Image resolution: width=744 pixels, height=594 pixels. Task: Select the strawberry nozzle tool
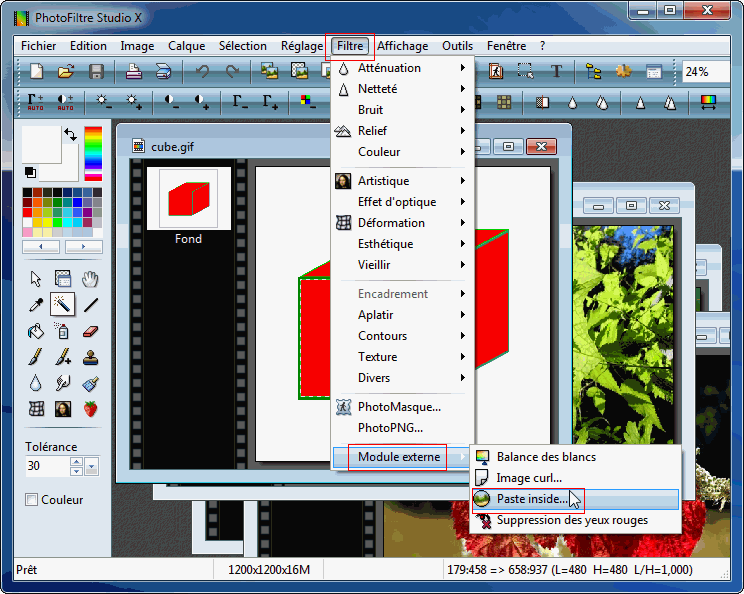[90, 408]
